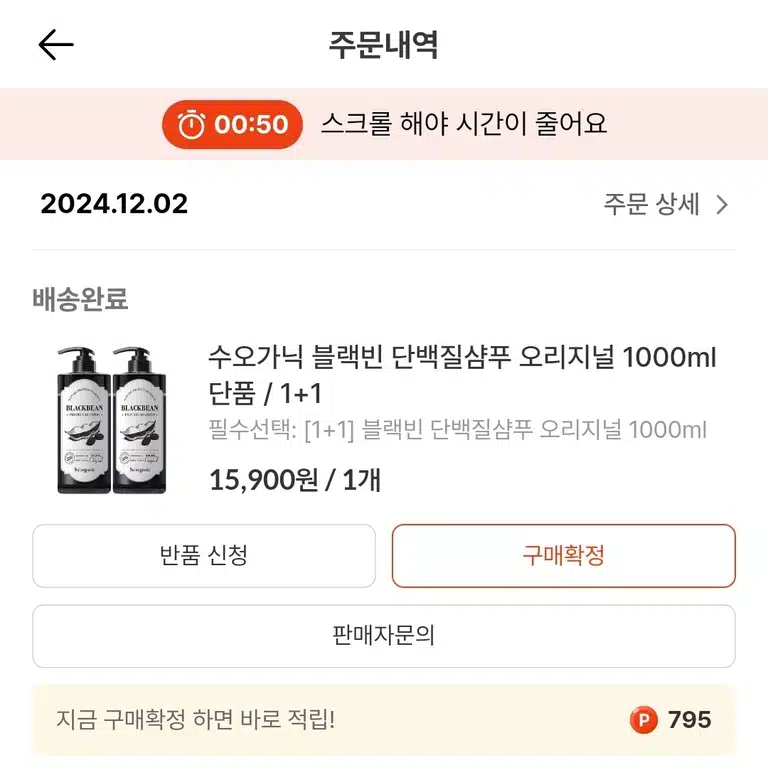
Task: Tap the 배송완료 delivery status label
Action: (x=80, y=299)
